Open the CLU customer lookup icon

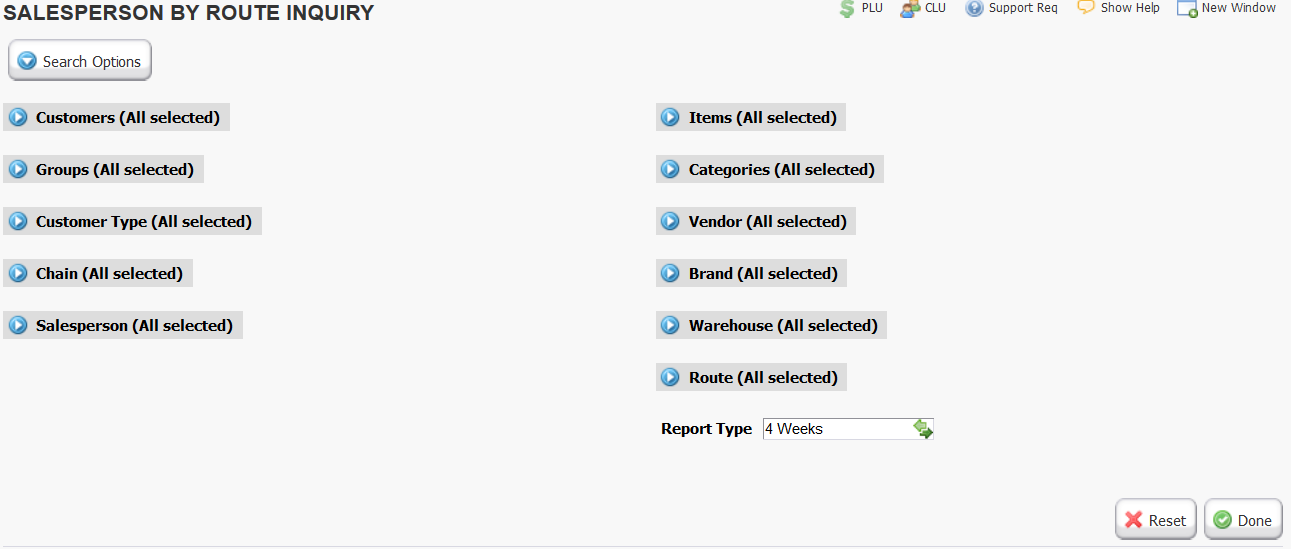click(909, 9)
